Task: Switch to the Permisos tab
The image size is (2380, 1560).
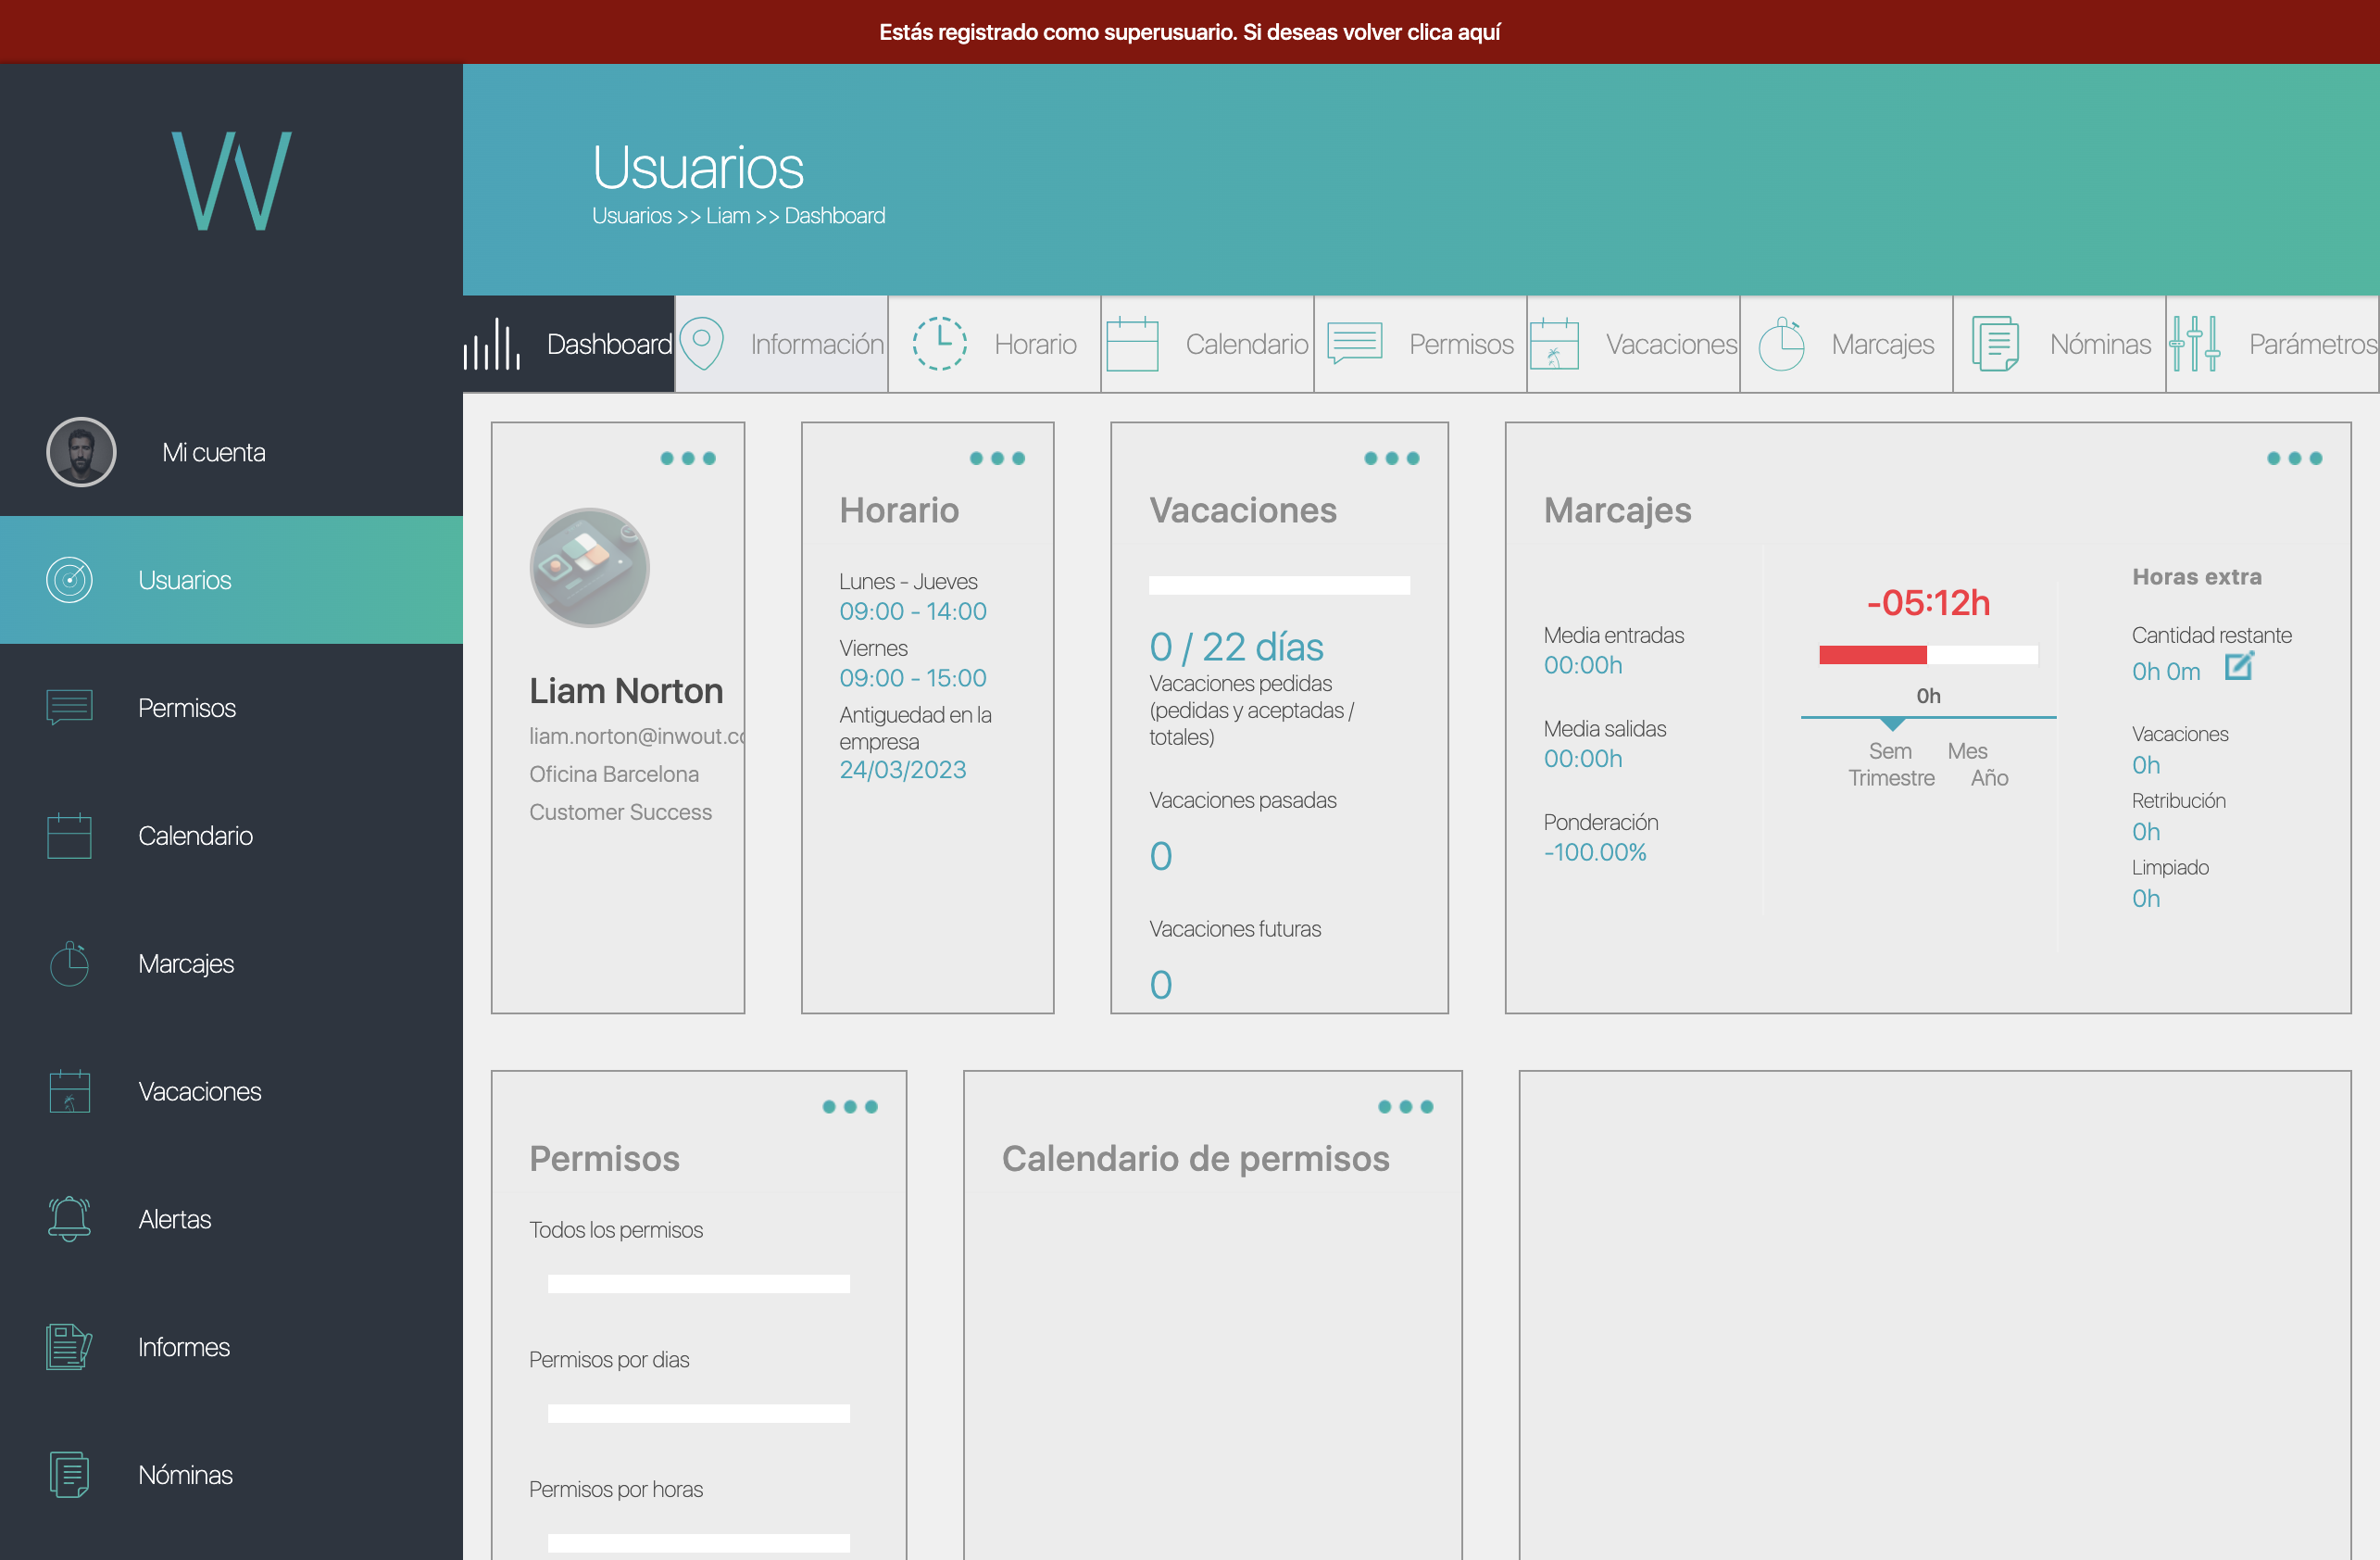Action: 1420,344
